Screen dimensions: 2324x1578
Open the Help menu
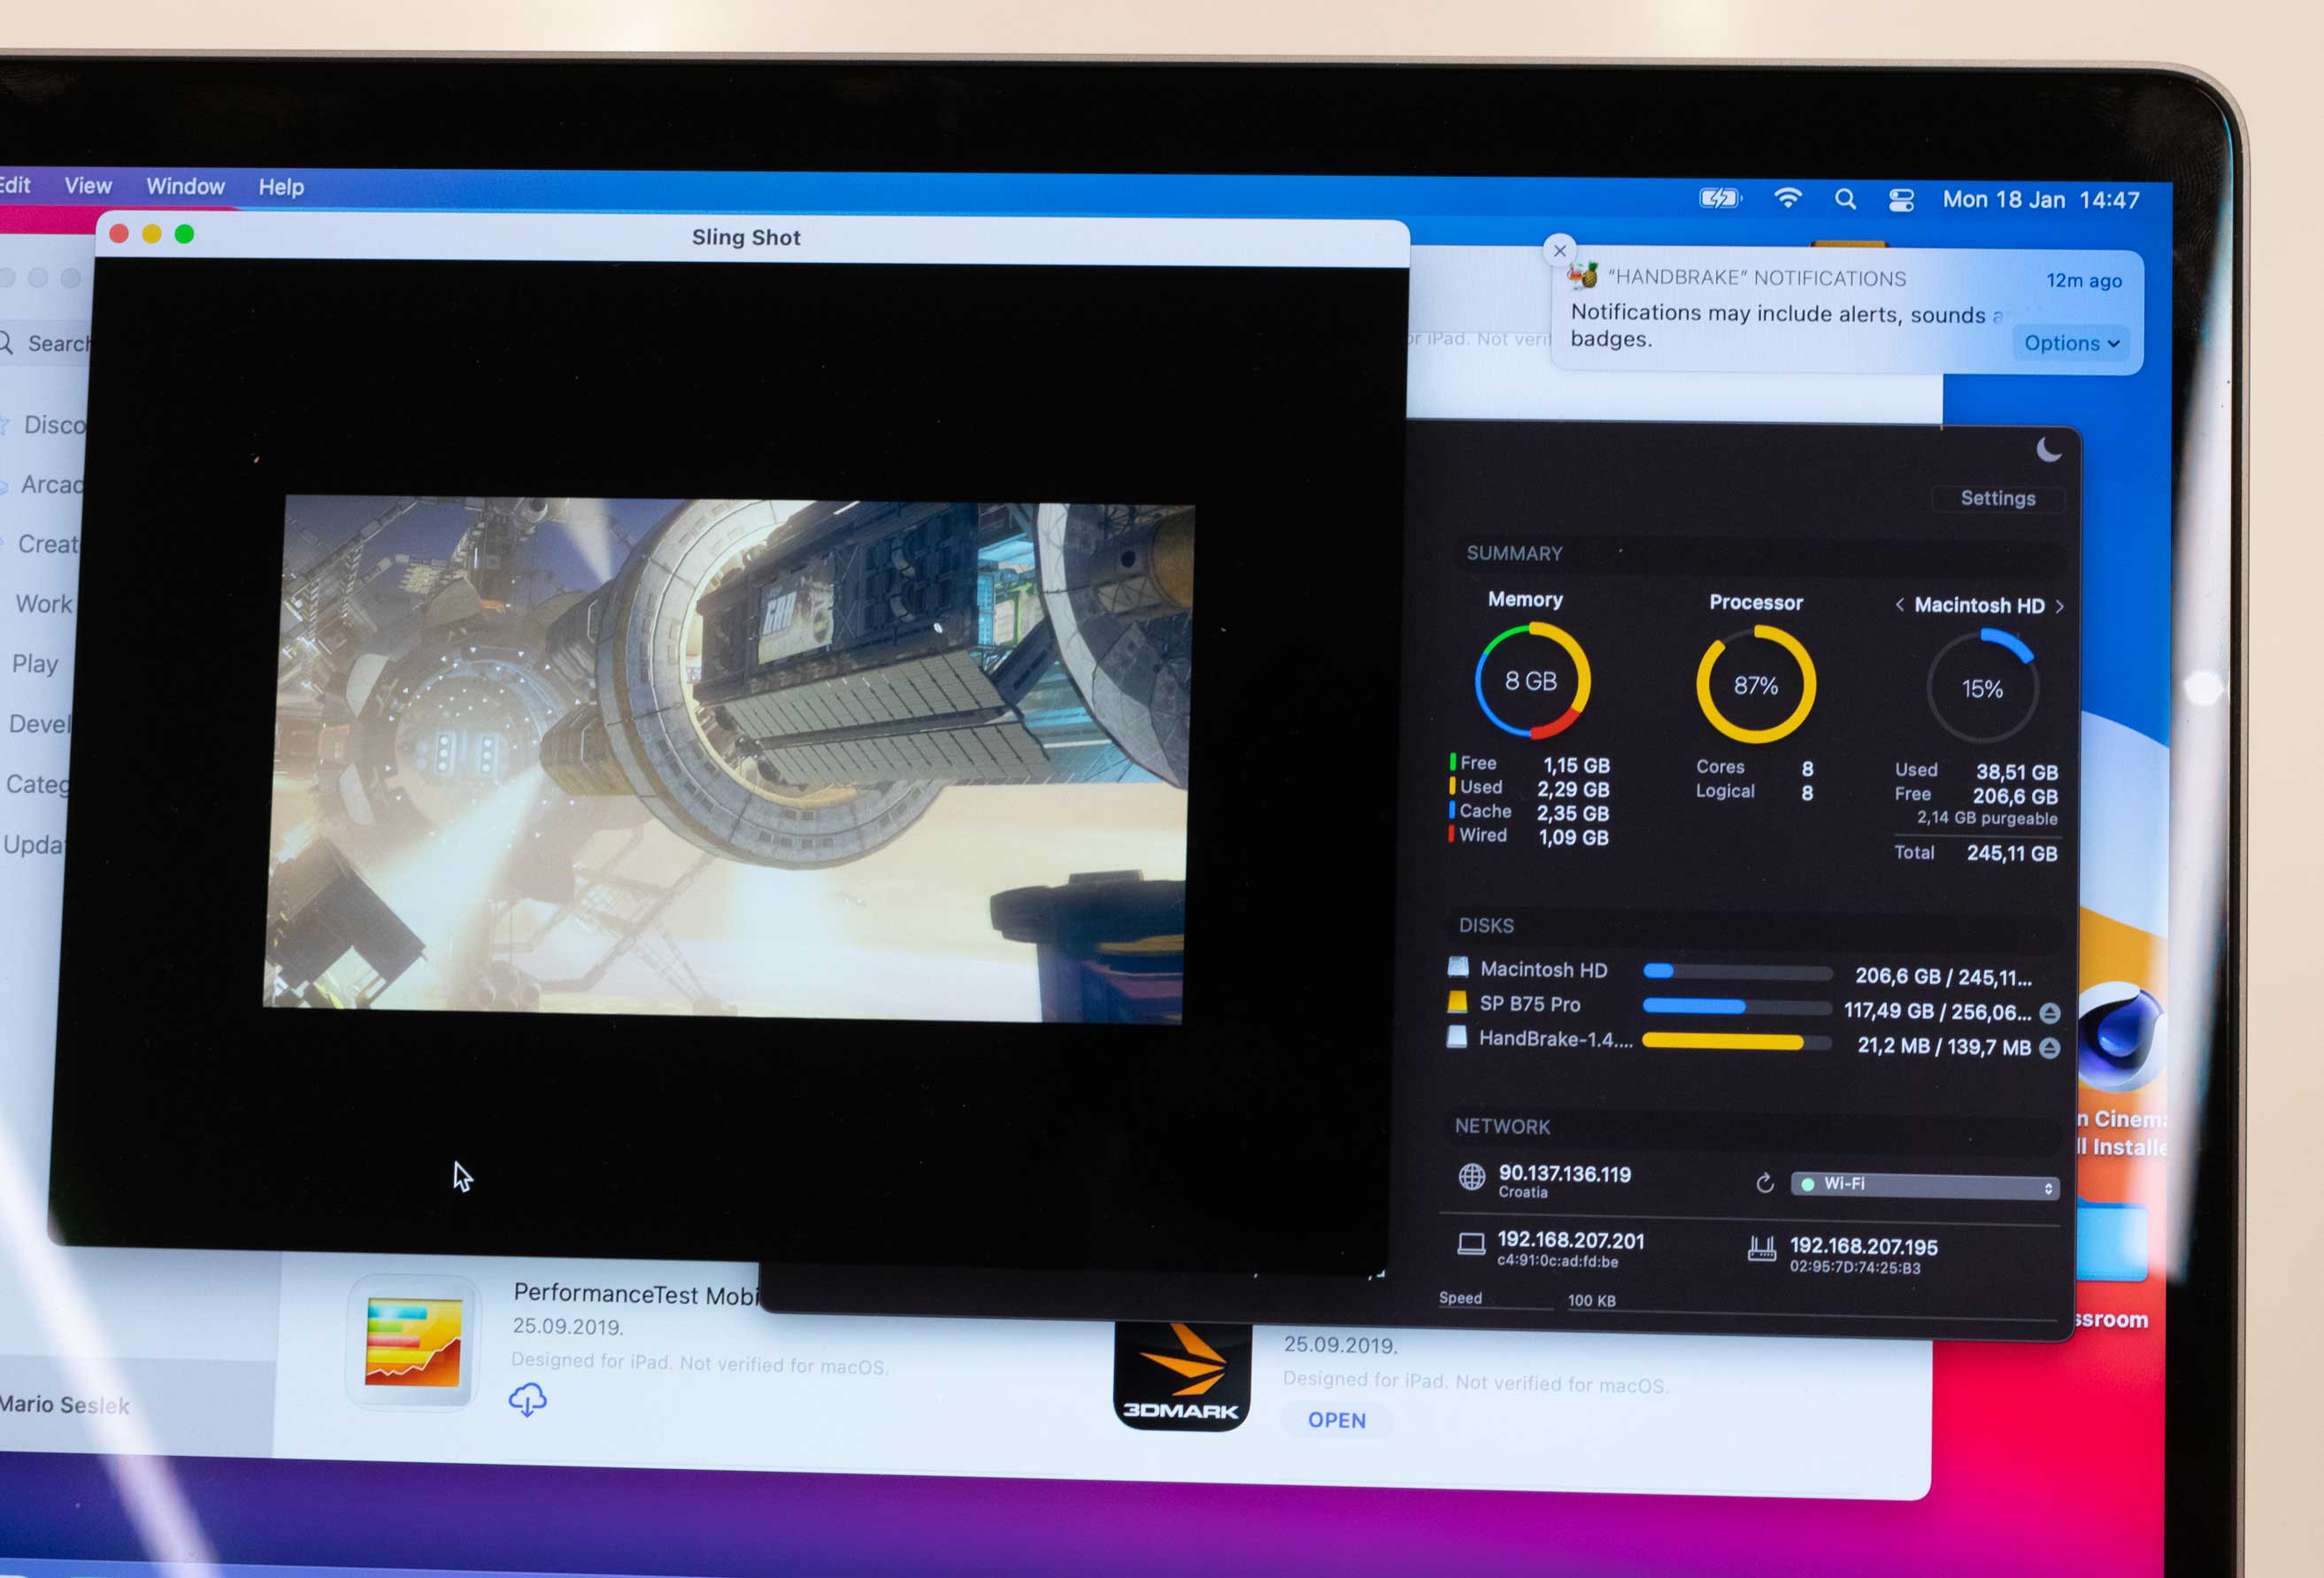281,187
